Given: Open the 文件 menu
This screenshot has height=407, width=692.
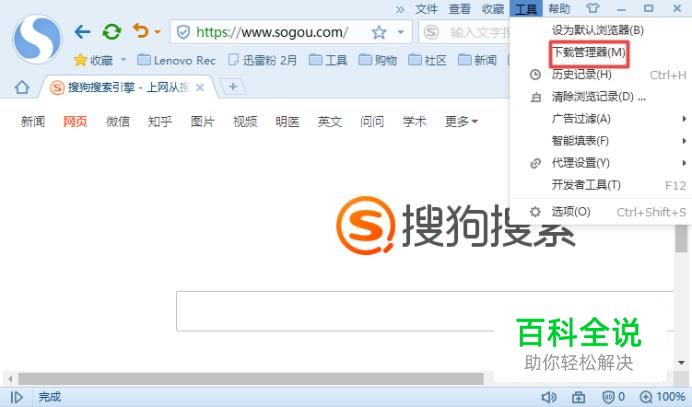Looking at the screenshot, I should [426, 9].
